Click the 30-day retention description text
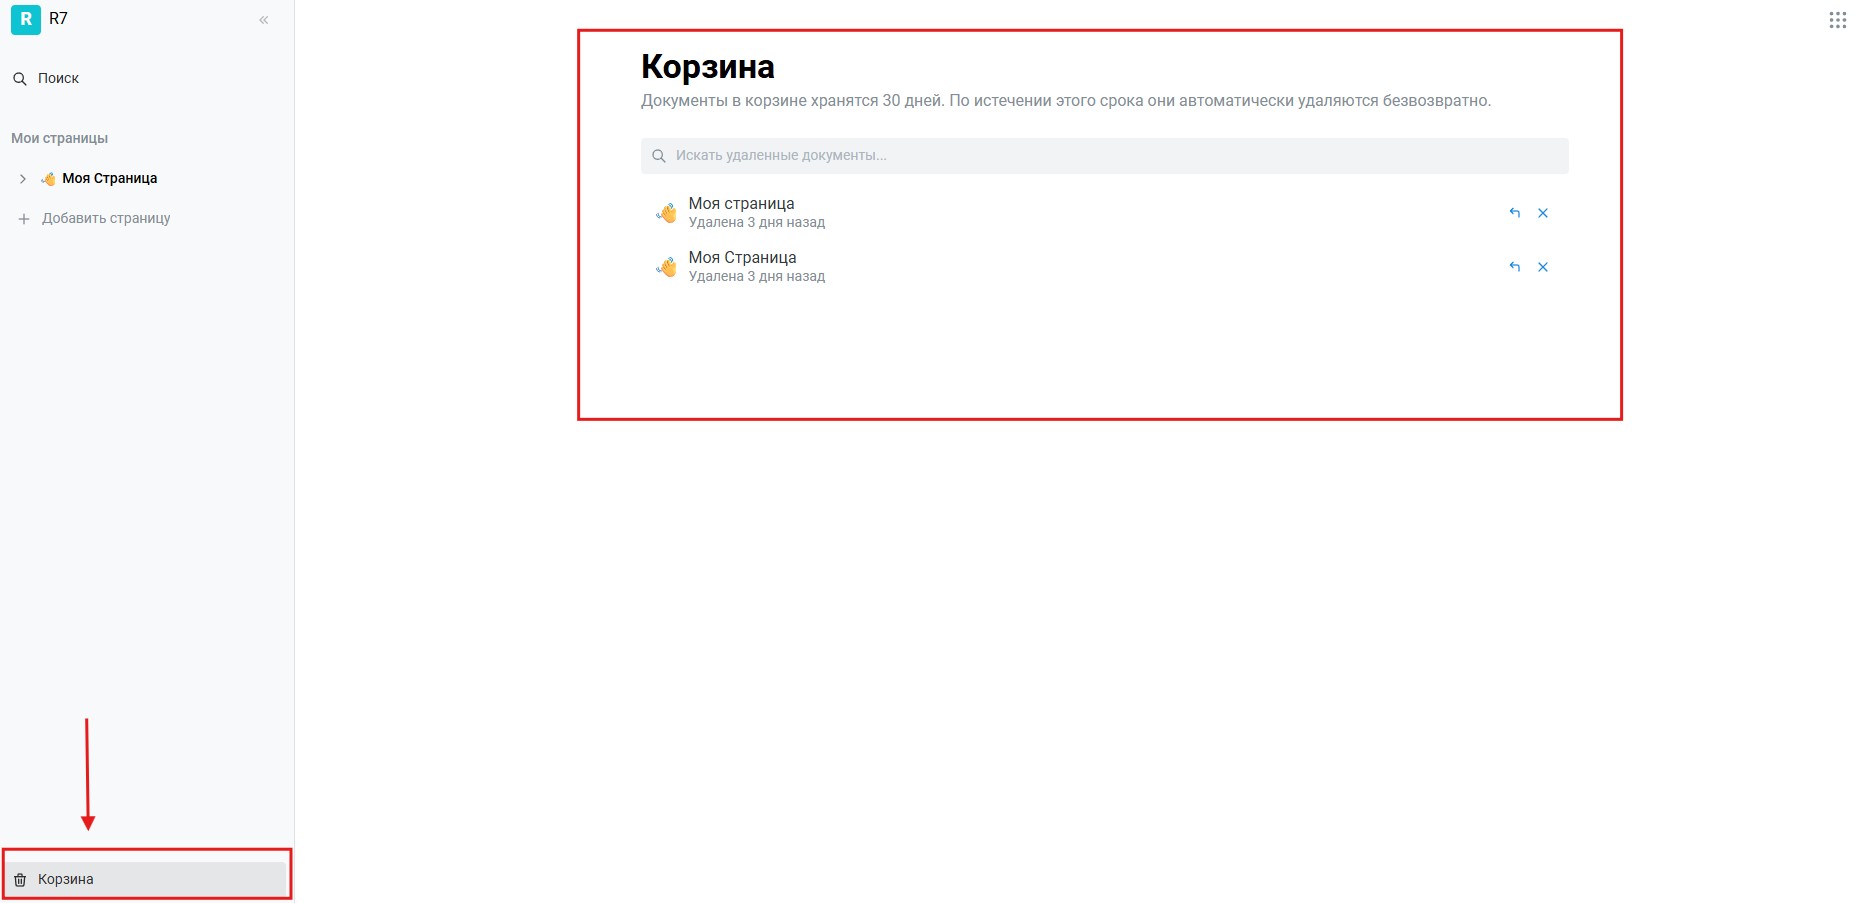The height and width of the screenshot is (903, 1857). [x=1066, y=101]
